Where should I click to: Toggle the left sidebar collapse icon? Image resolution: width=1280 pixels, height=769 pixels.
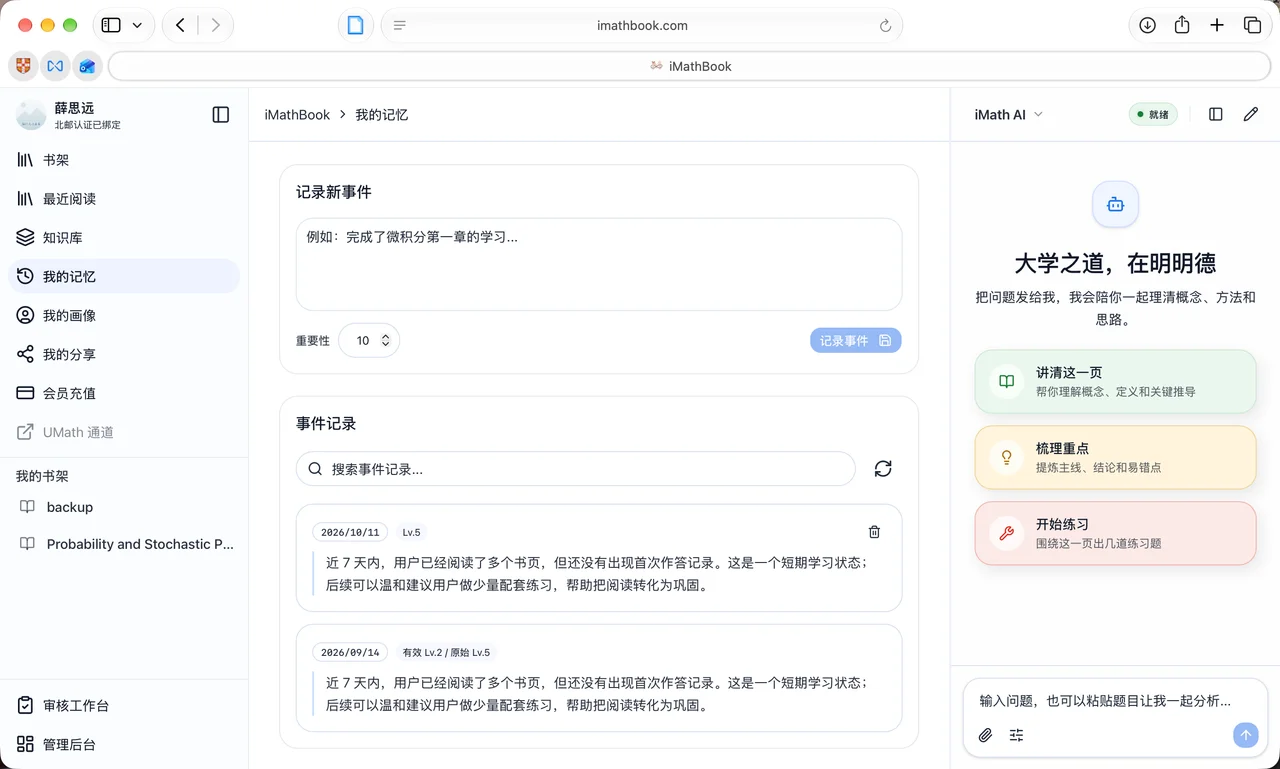tap(221, 115)
